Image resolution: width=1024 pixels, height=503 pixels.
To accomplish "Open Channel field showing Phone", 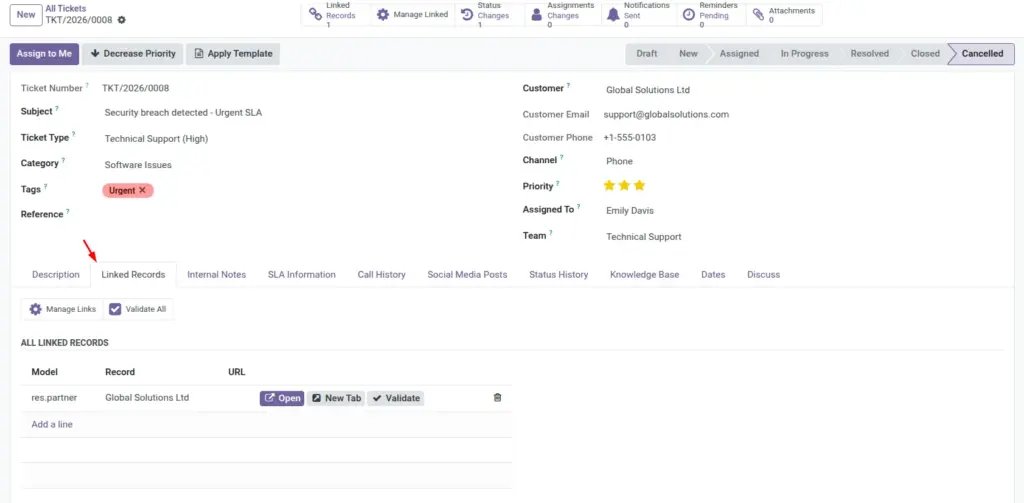I will (x=803, y=161).
